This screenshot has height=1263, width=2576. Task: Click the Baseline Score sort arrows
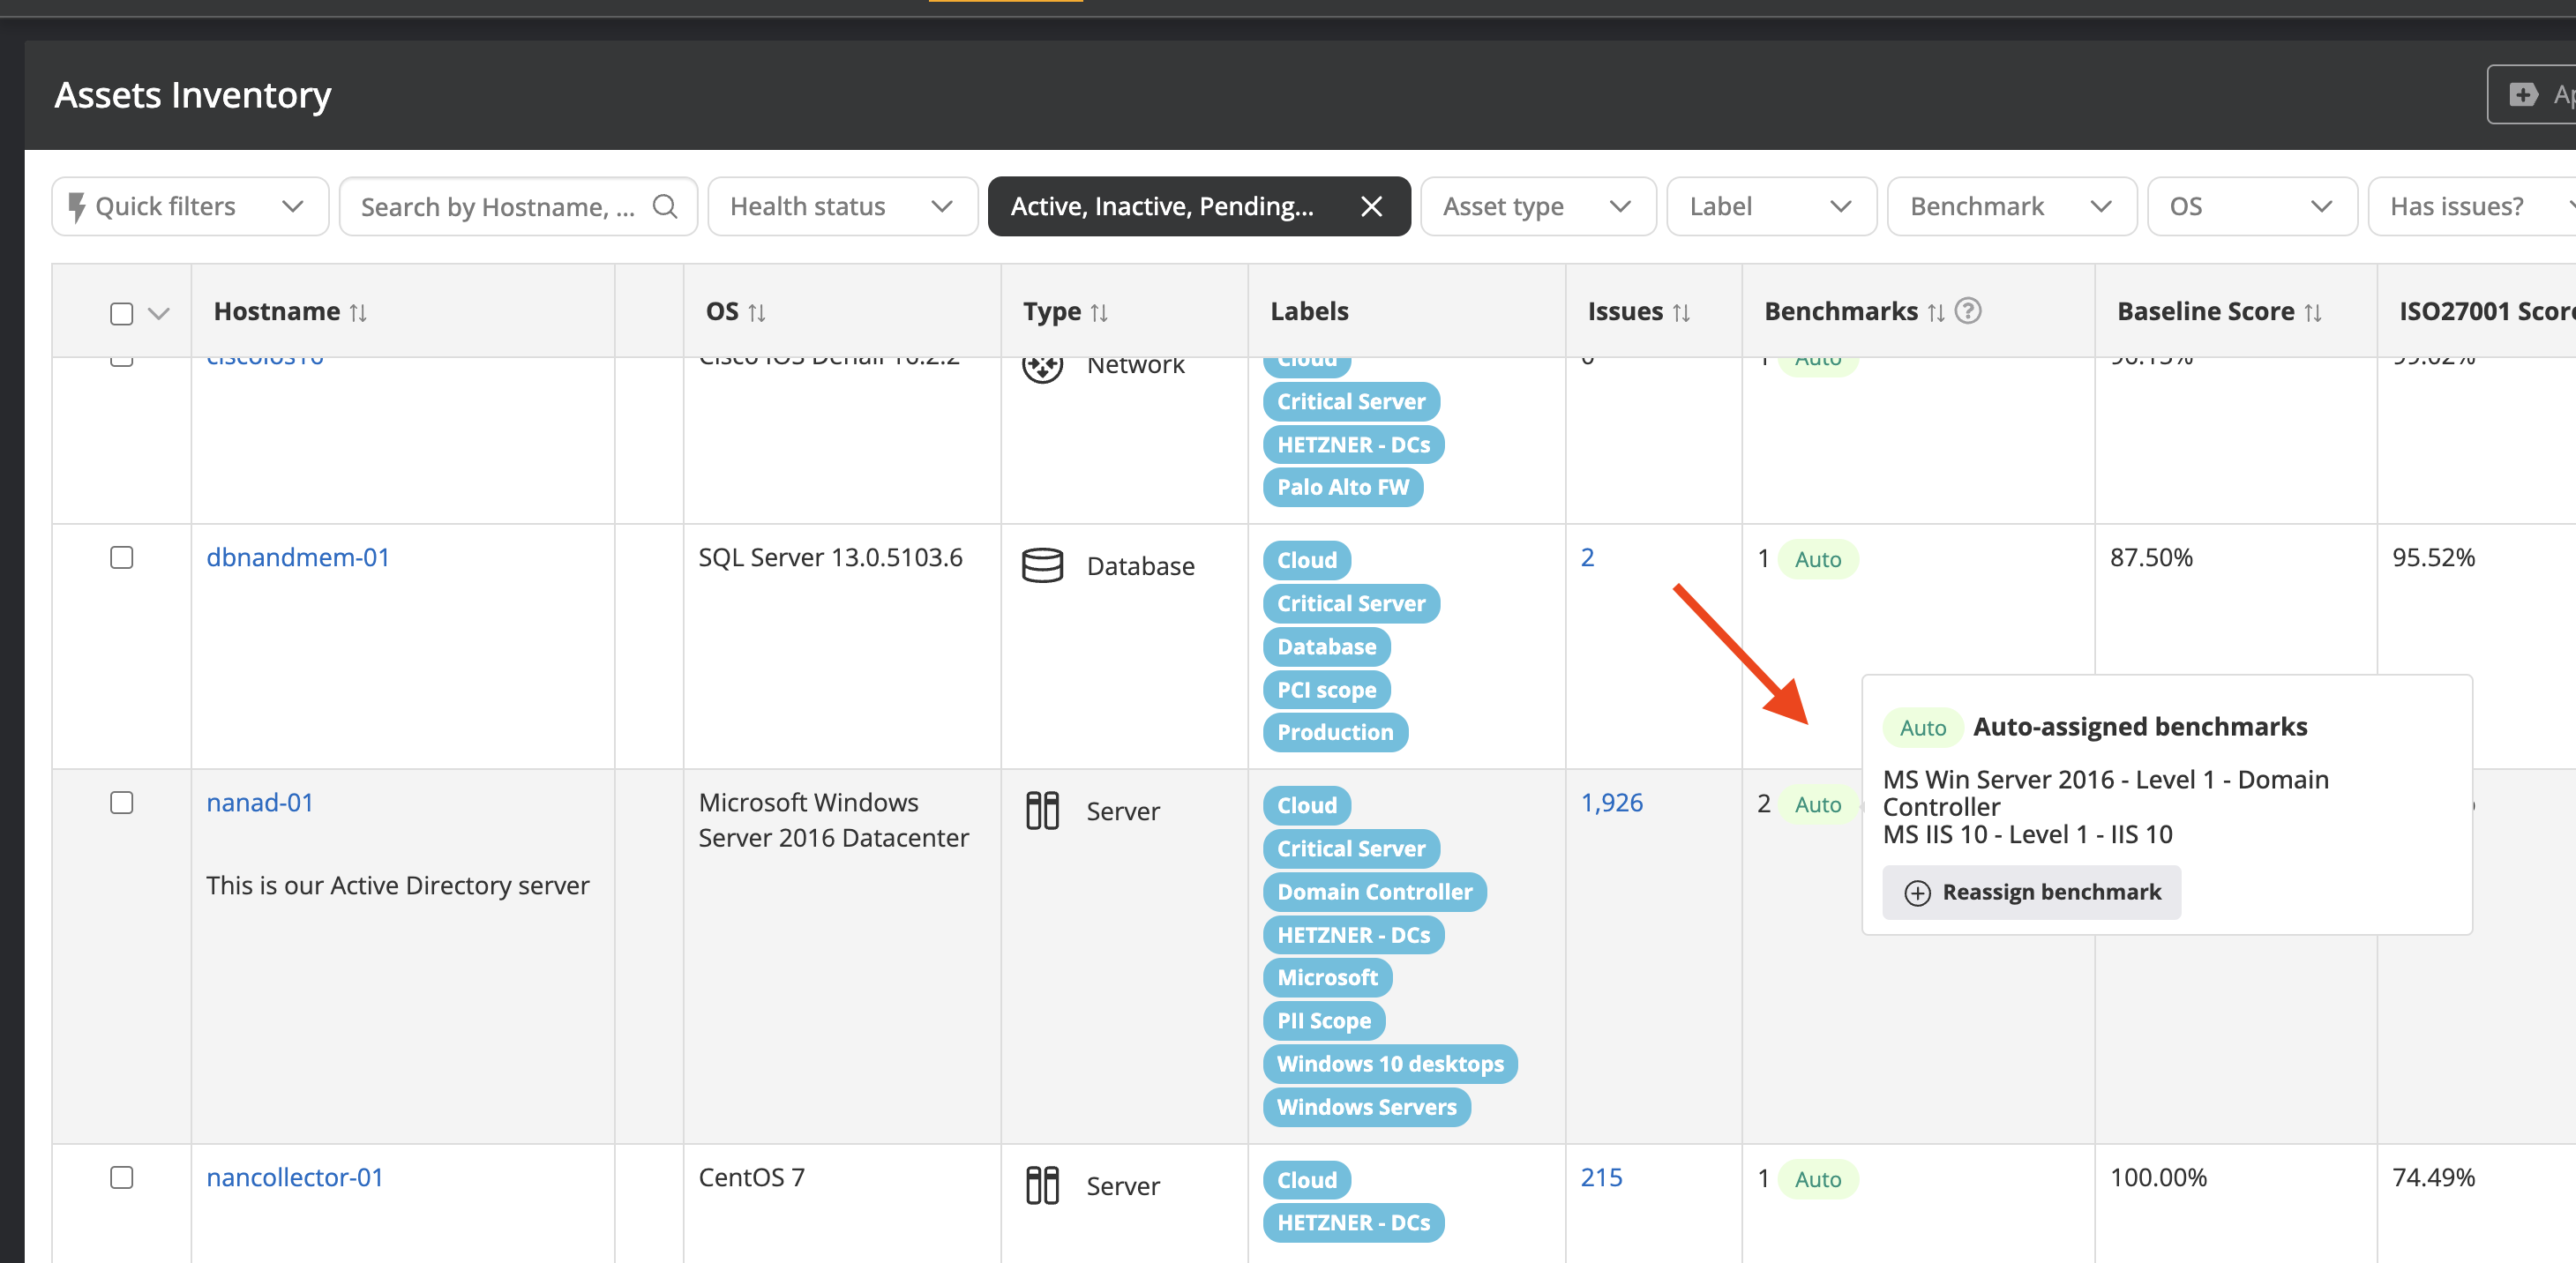click(2312, 313)
